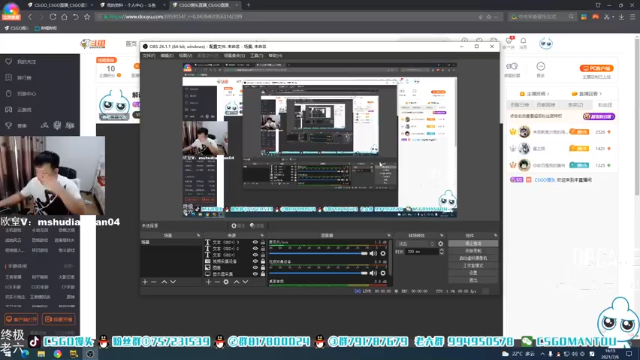Move the scene down in the scenes list
This screenshot has width=640, height=360.
click(x=173, y=282)
